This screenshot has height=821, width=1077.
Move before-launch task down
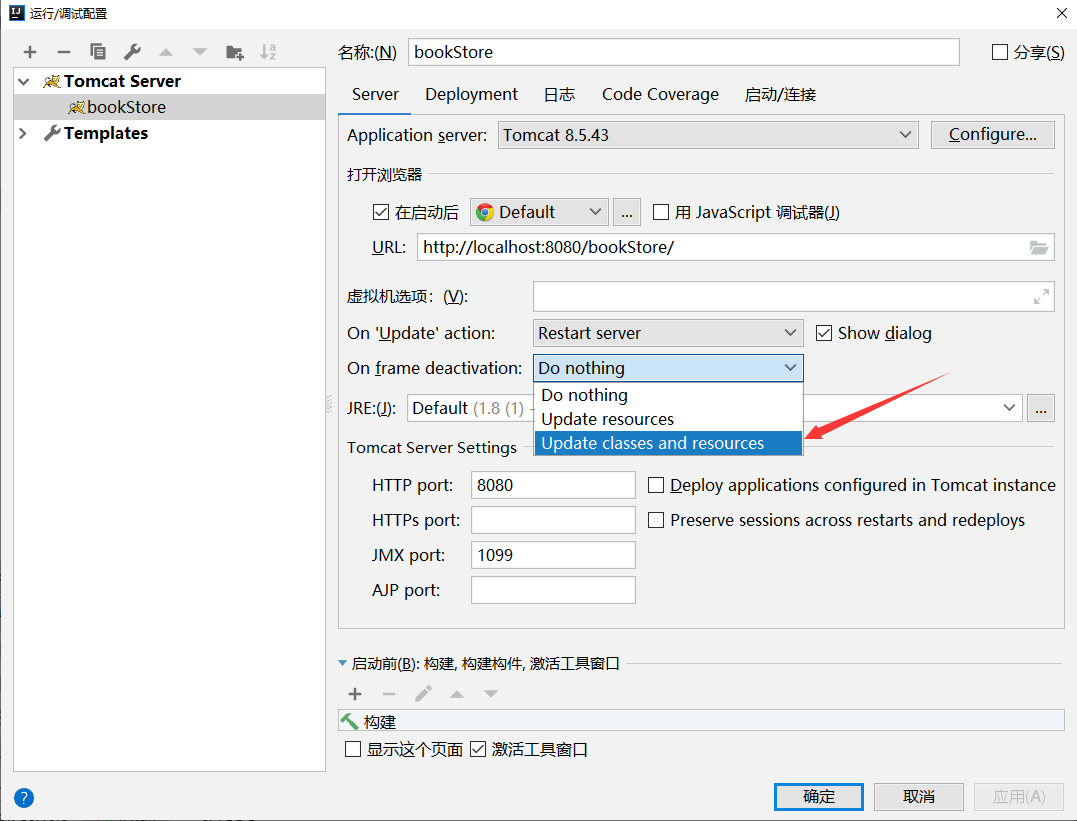point(490,694)
